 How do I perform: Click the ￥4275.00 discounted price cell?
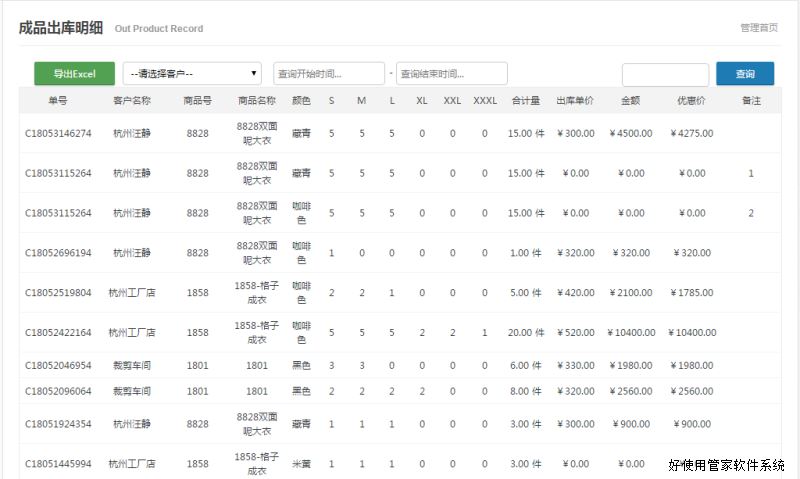691,133
